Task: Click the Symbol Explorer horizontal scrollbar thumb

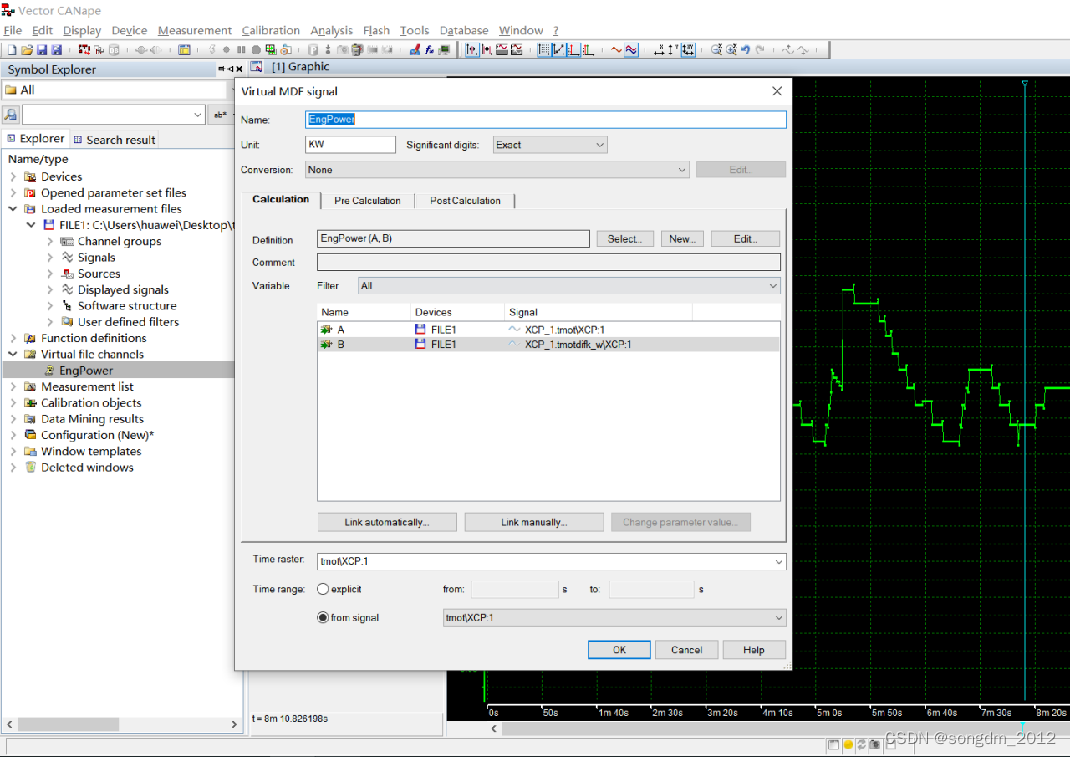Action: coord(68,724)
